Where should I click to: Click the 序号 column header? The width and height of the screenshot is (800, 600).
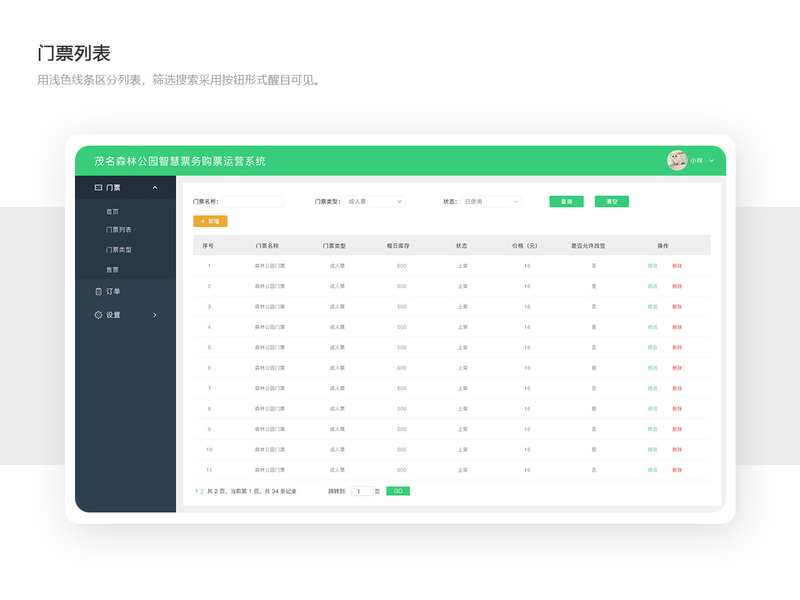click(208, 245)
